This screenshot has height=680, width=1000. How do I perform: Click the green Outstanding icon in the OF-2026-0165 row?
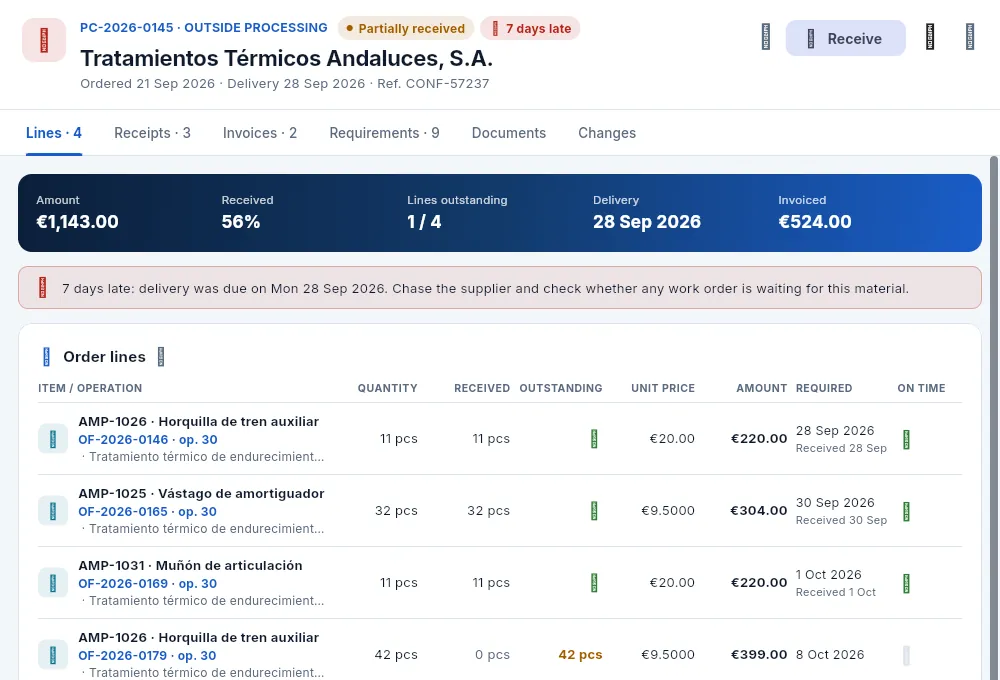tap(594, 511)
